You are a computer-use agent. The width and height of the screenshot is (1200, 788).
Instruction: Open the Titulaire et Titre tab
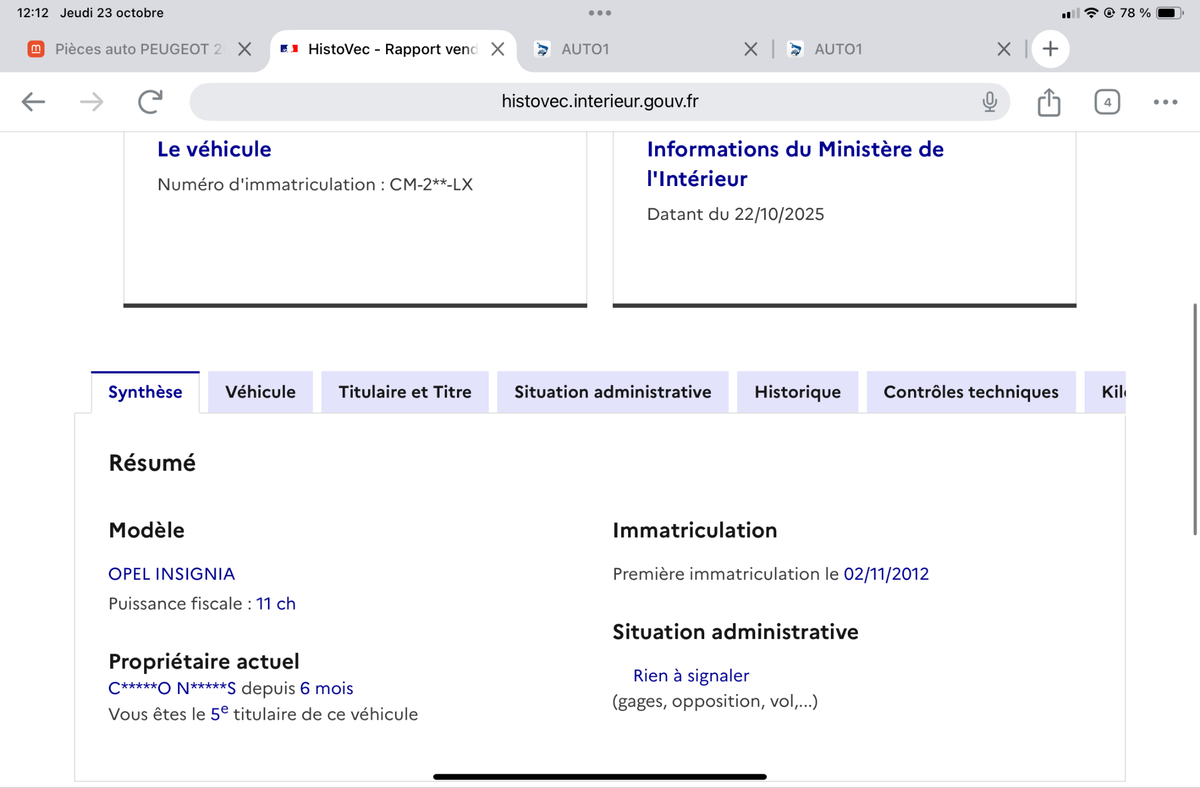(x=404, y=392)
